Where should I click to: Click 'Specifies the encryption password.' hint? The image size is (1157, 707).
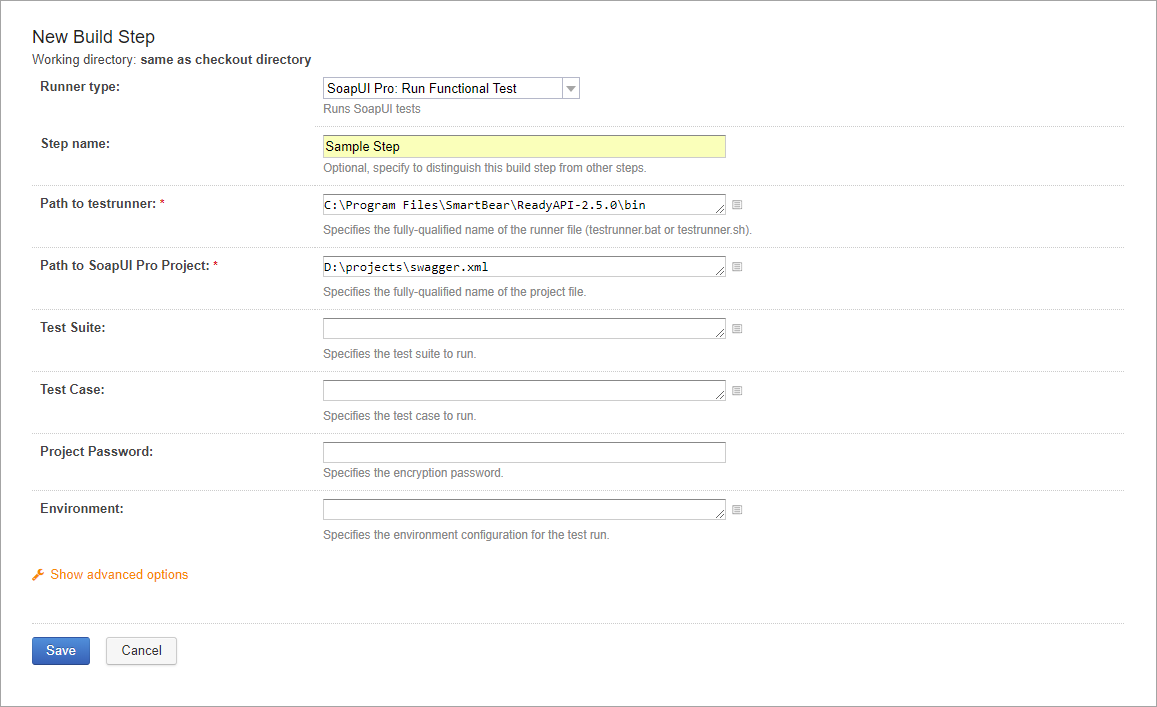(413, 472)
